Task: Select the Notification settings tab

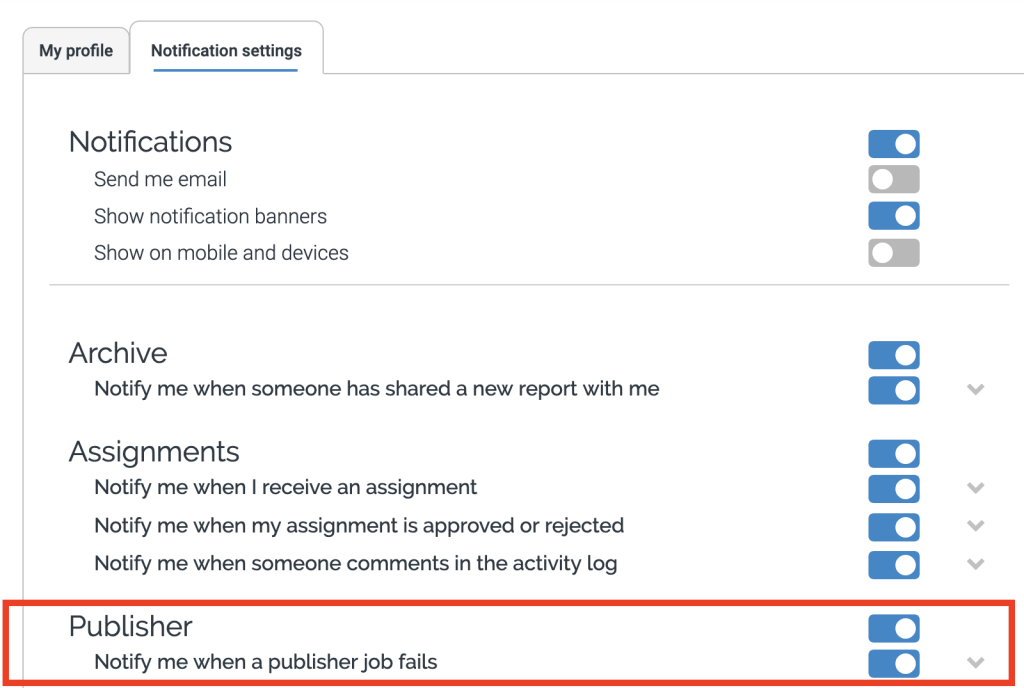Action: pos(226,51)
